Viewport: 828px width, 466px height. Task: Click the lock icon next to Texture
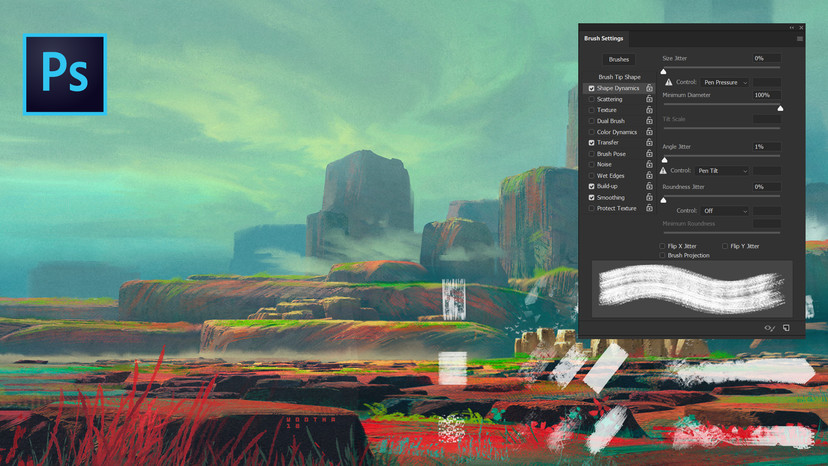click(649, 110)
